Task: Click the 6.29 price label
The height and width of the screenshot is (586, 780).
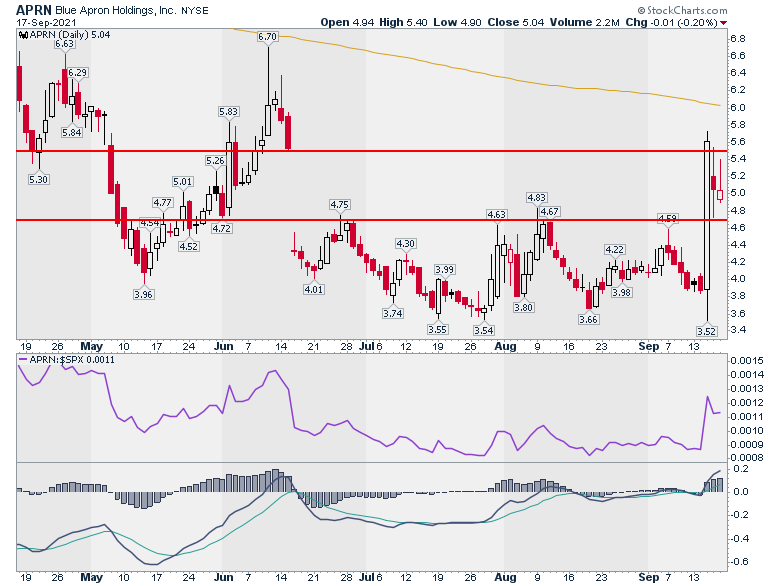Action: pyautogui.click(x=78, y=73)
